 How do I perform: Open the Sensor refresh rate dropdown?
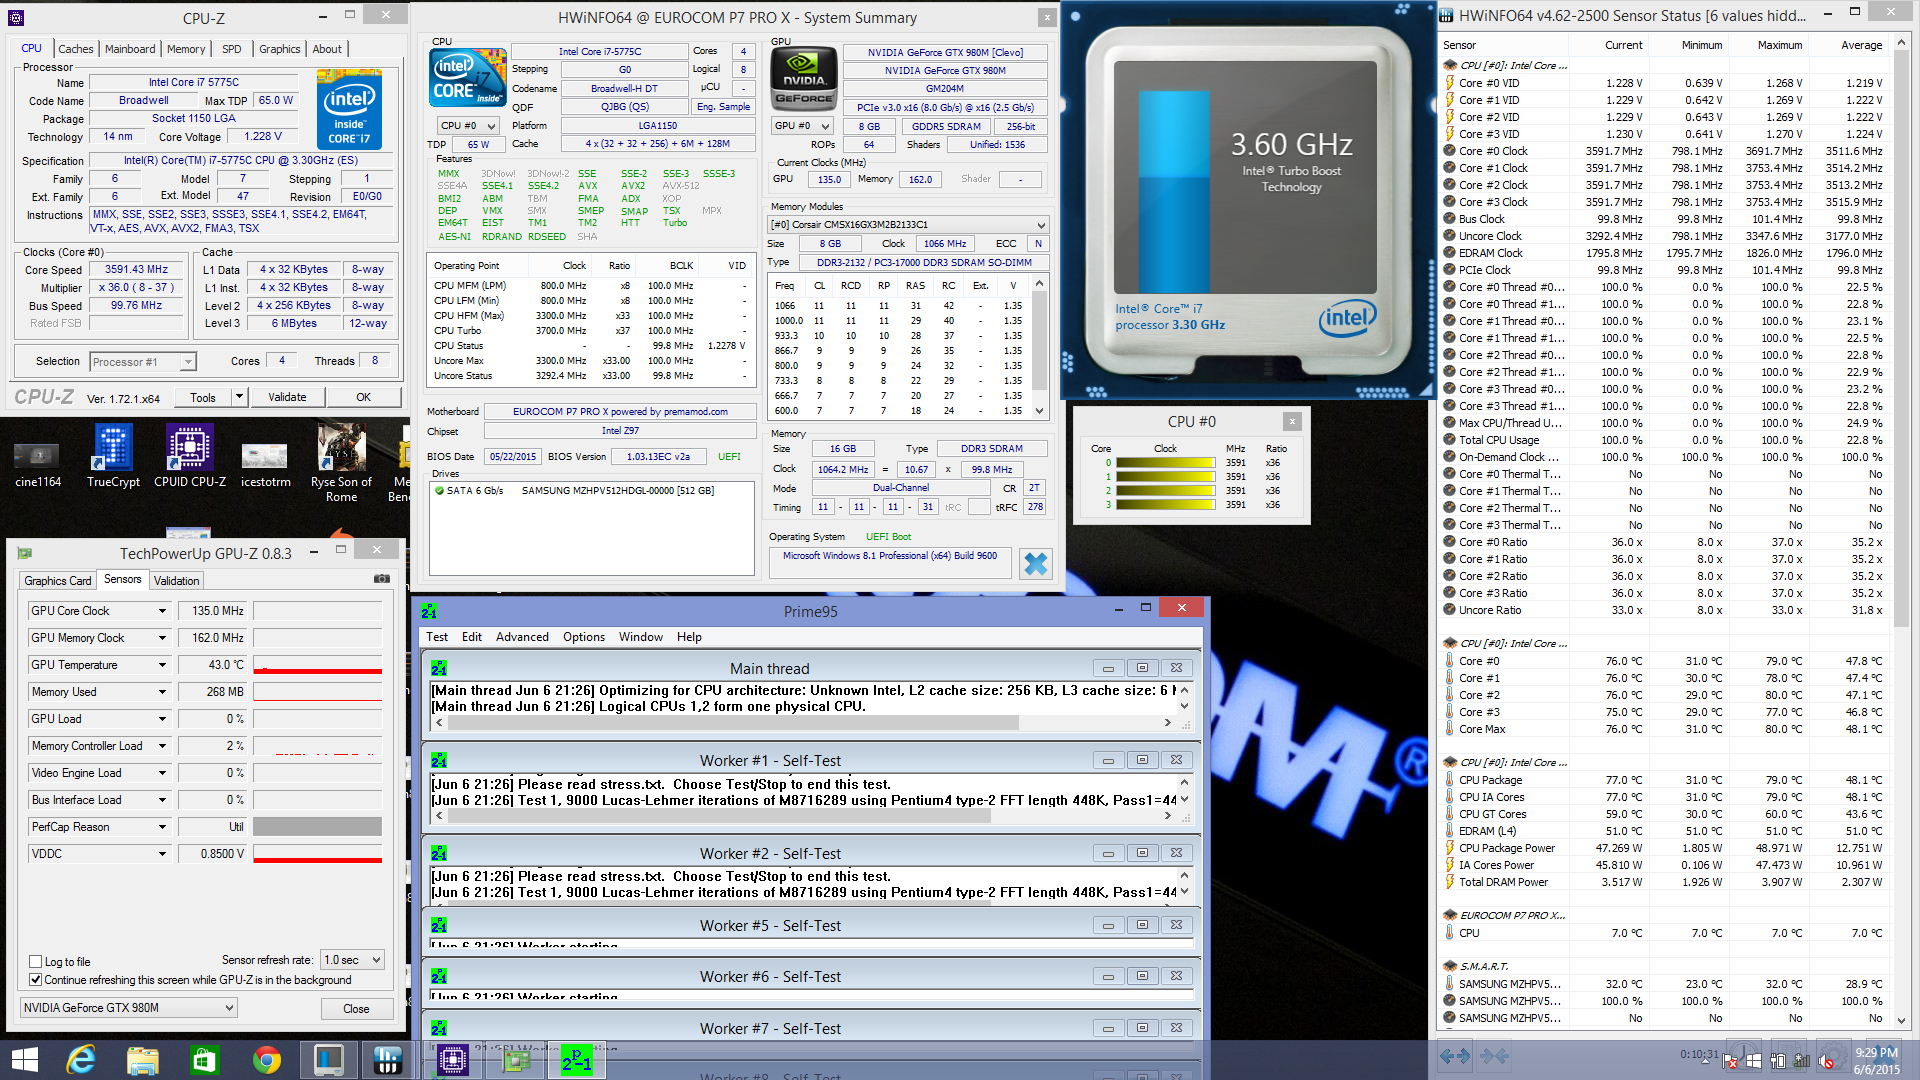(352, 960)
